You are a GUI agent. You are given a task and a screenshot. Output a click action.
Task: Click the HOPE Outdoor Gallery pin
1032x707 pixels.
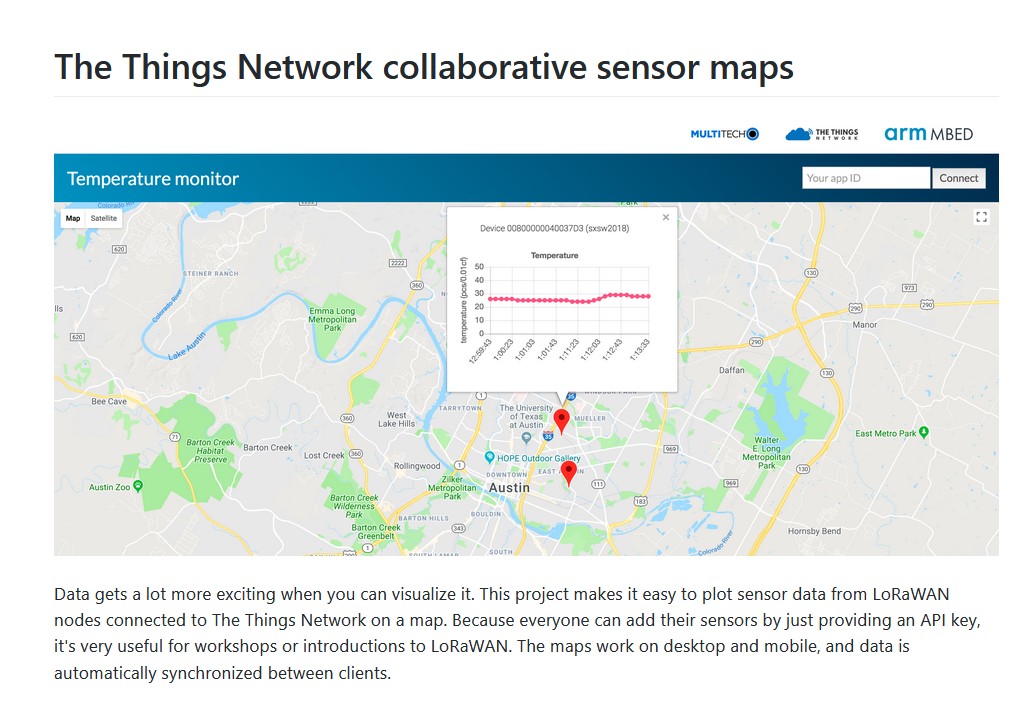[489, 458]
